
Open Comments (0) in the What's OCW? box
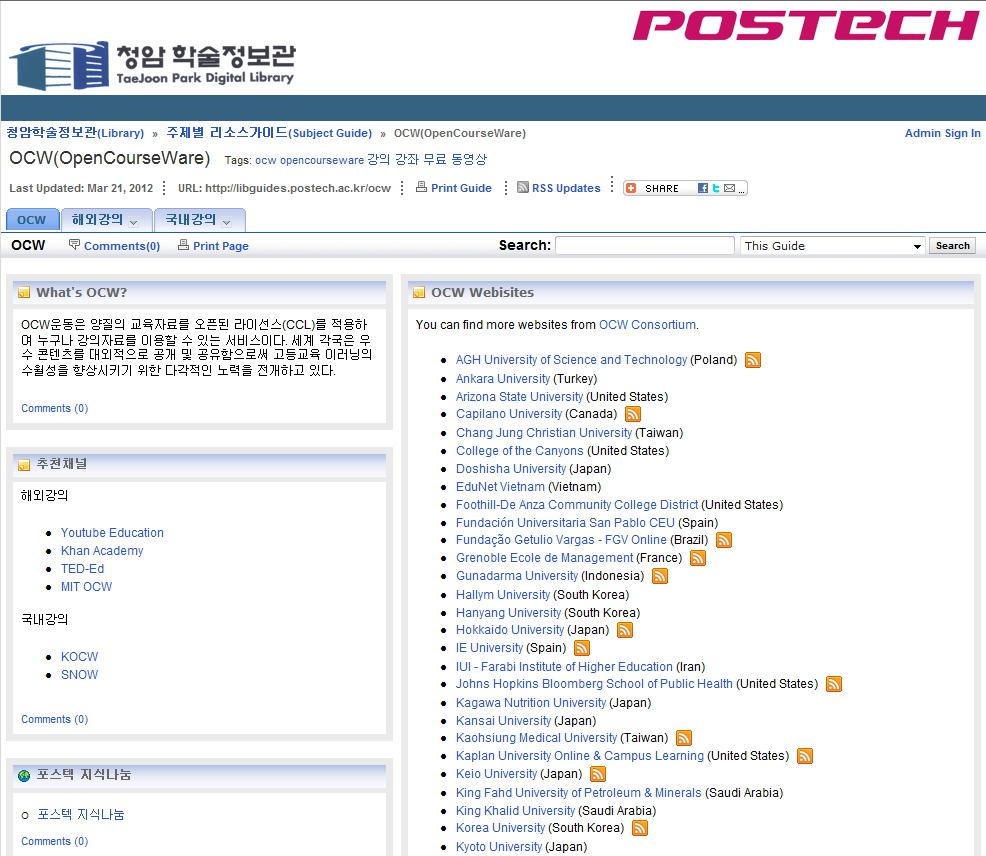(x=55, y=408)
